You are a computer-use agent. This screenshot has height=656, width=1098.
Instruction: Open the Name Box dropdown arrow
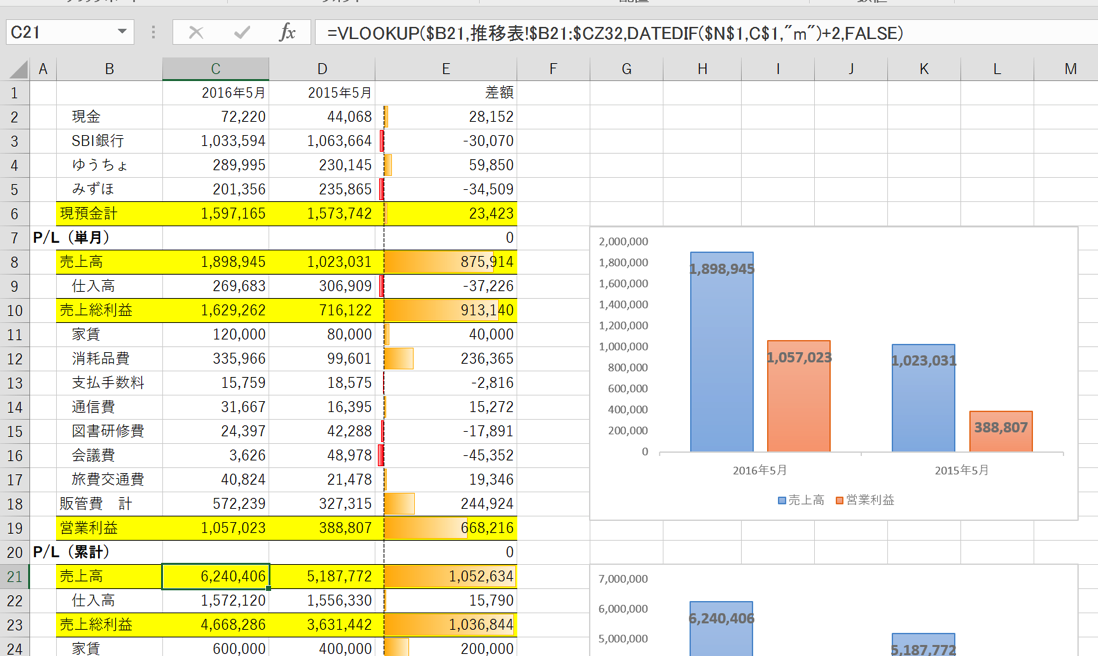122,32
